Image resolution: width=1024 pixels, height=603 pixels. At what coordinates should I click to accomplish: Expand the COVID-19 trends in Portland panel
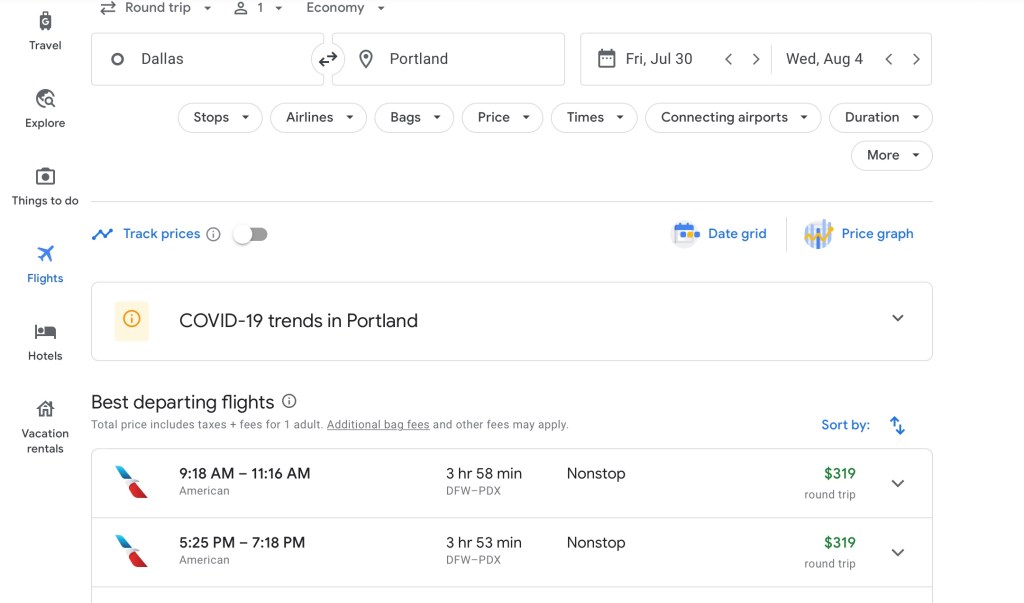click(897, 319)
